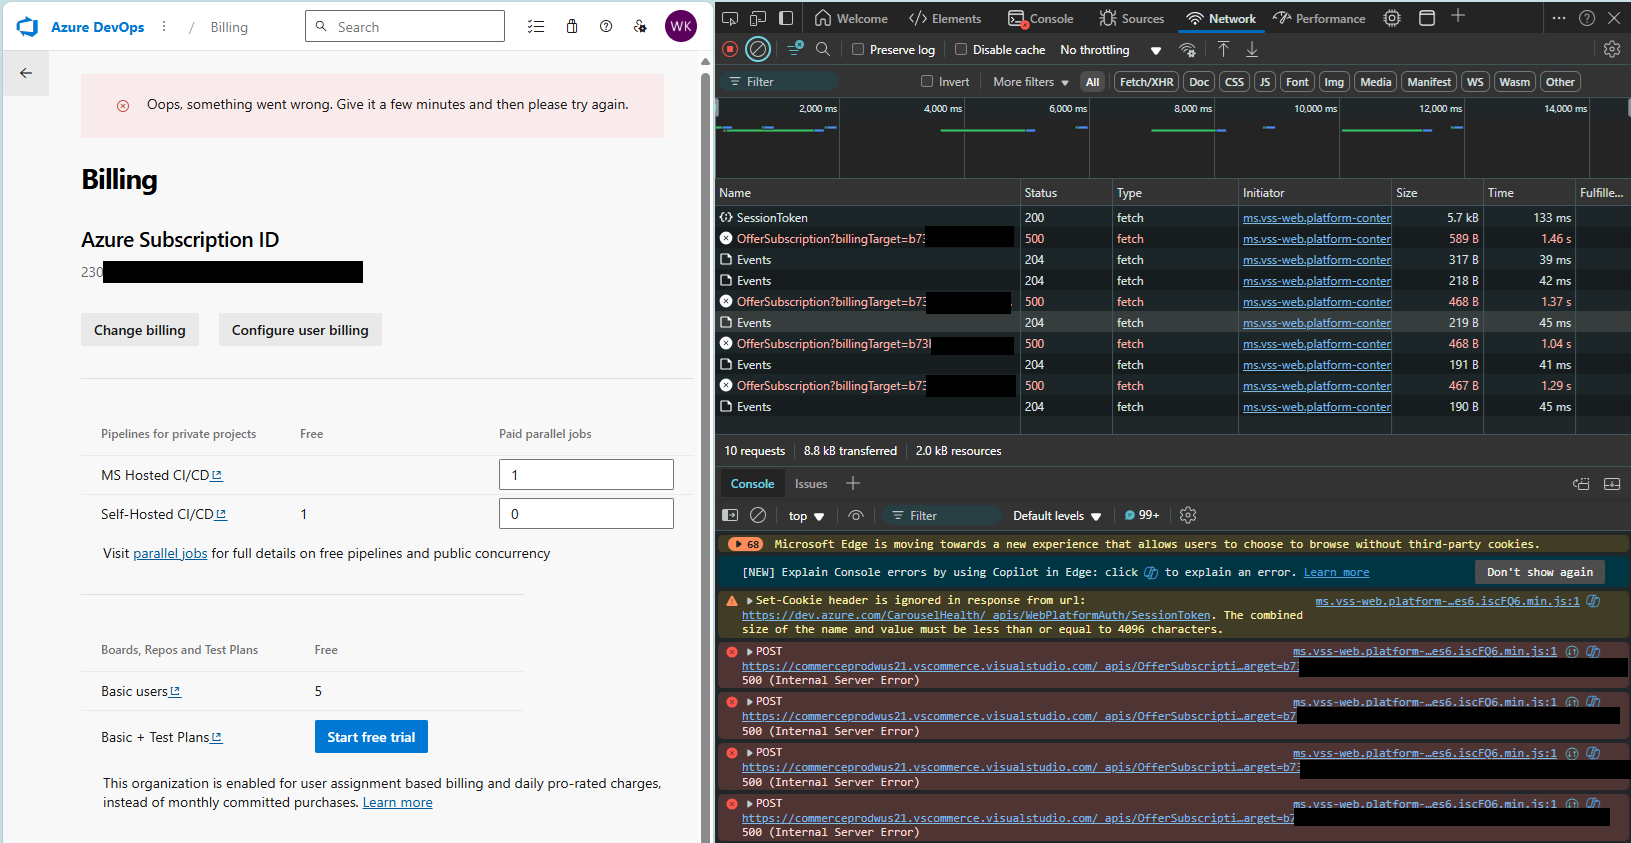
Task: Click Configure user billing button
Action: (x=300, y=330)
